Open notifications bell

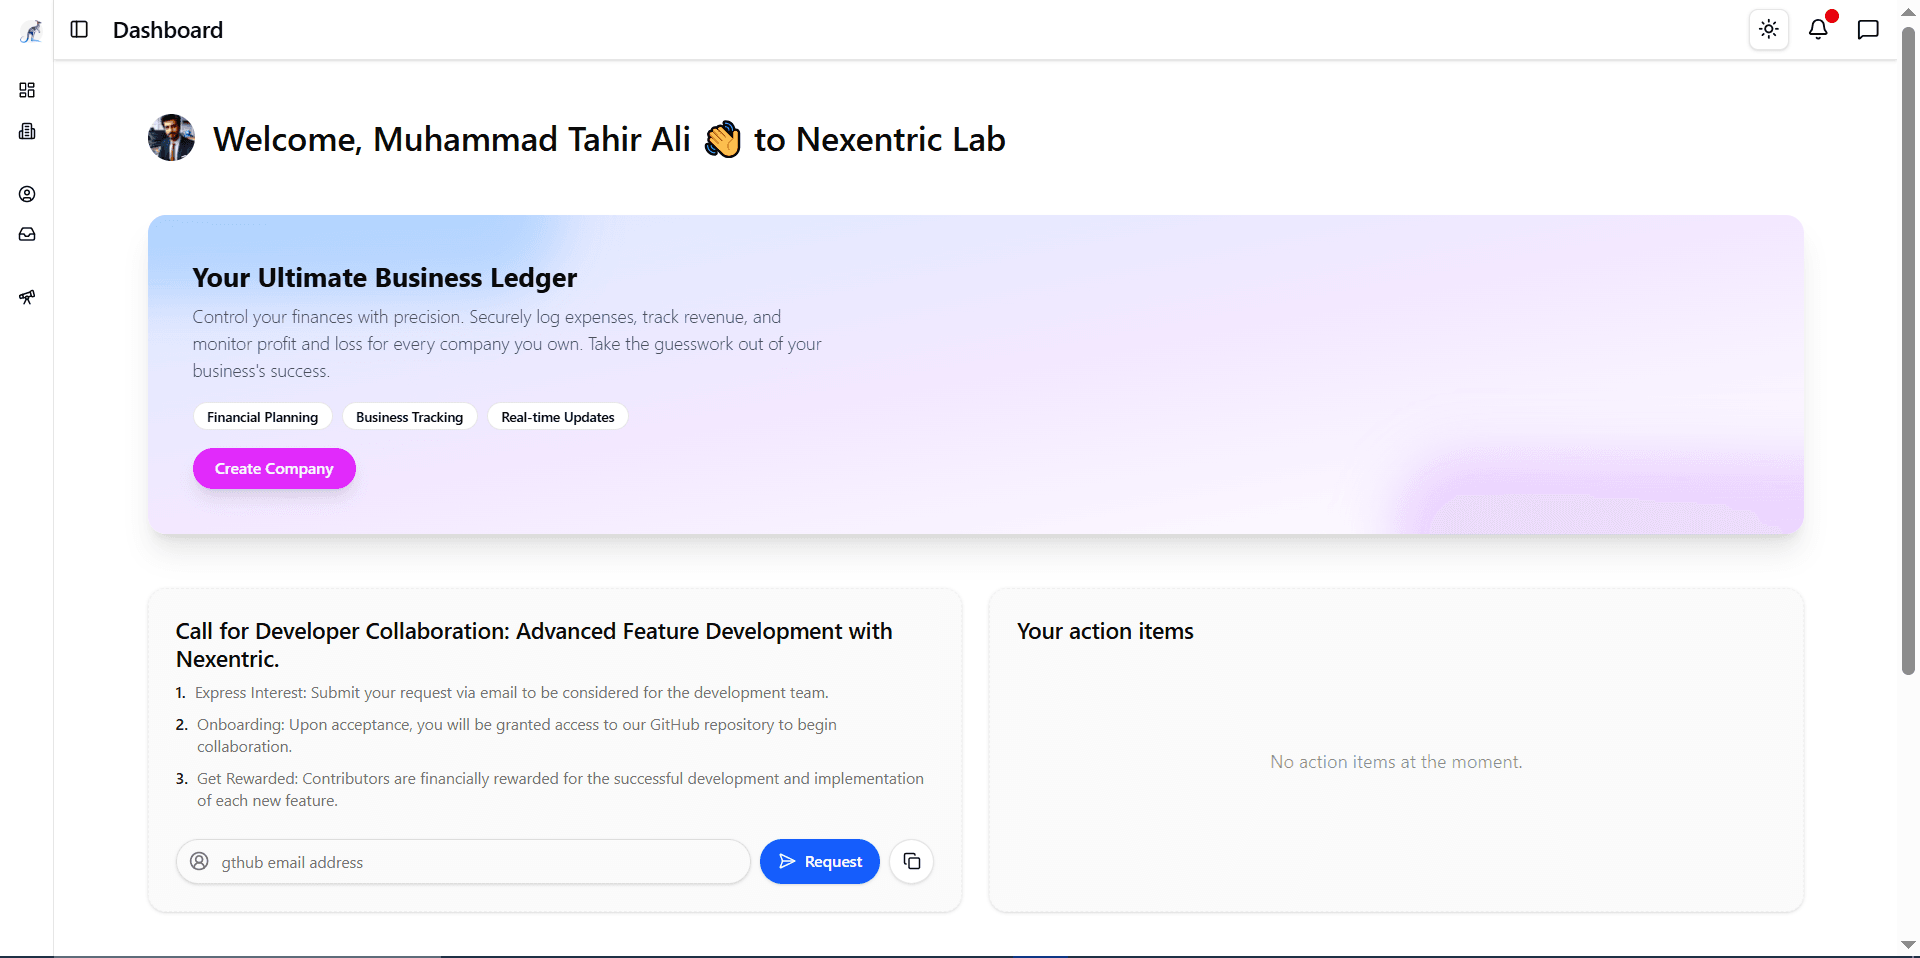pos(1818,30)
